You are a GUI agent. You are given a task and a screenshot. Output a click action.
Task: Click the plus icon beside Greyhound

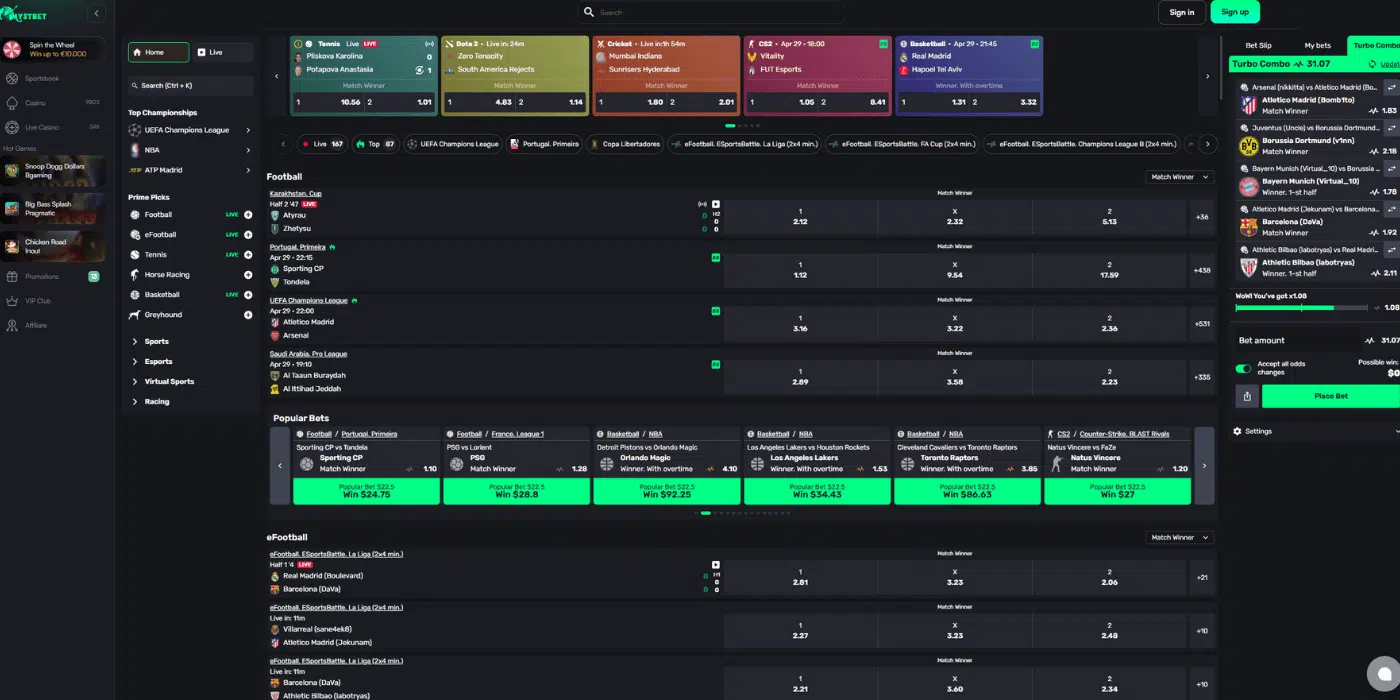pos(248,315)
